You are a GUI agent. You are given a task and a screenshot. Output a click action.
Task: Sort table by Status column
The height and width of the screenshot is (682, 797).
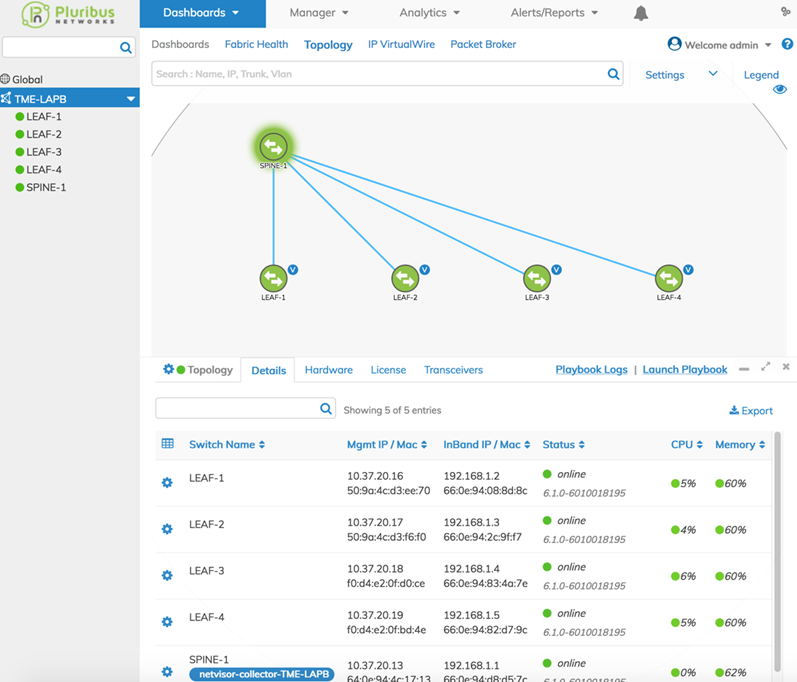563,445
